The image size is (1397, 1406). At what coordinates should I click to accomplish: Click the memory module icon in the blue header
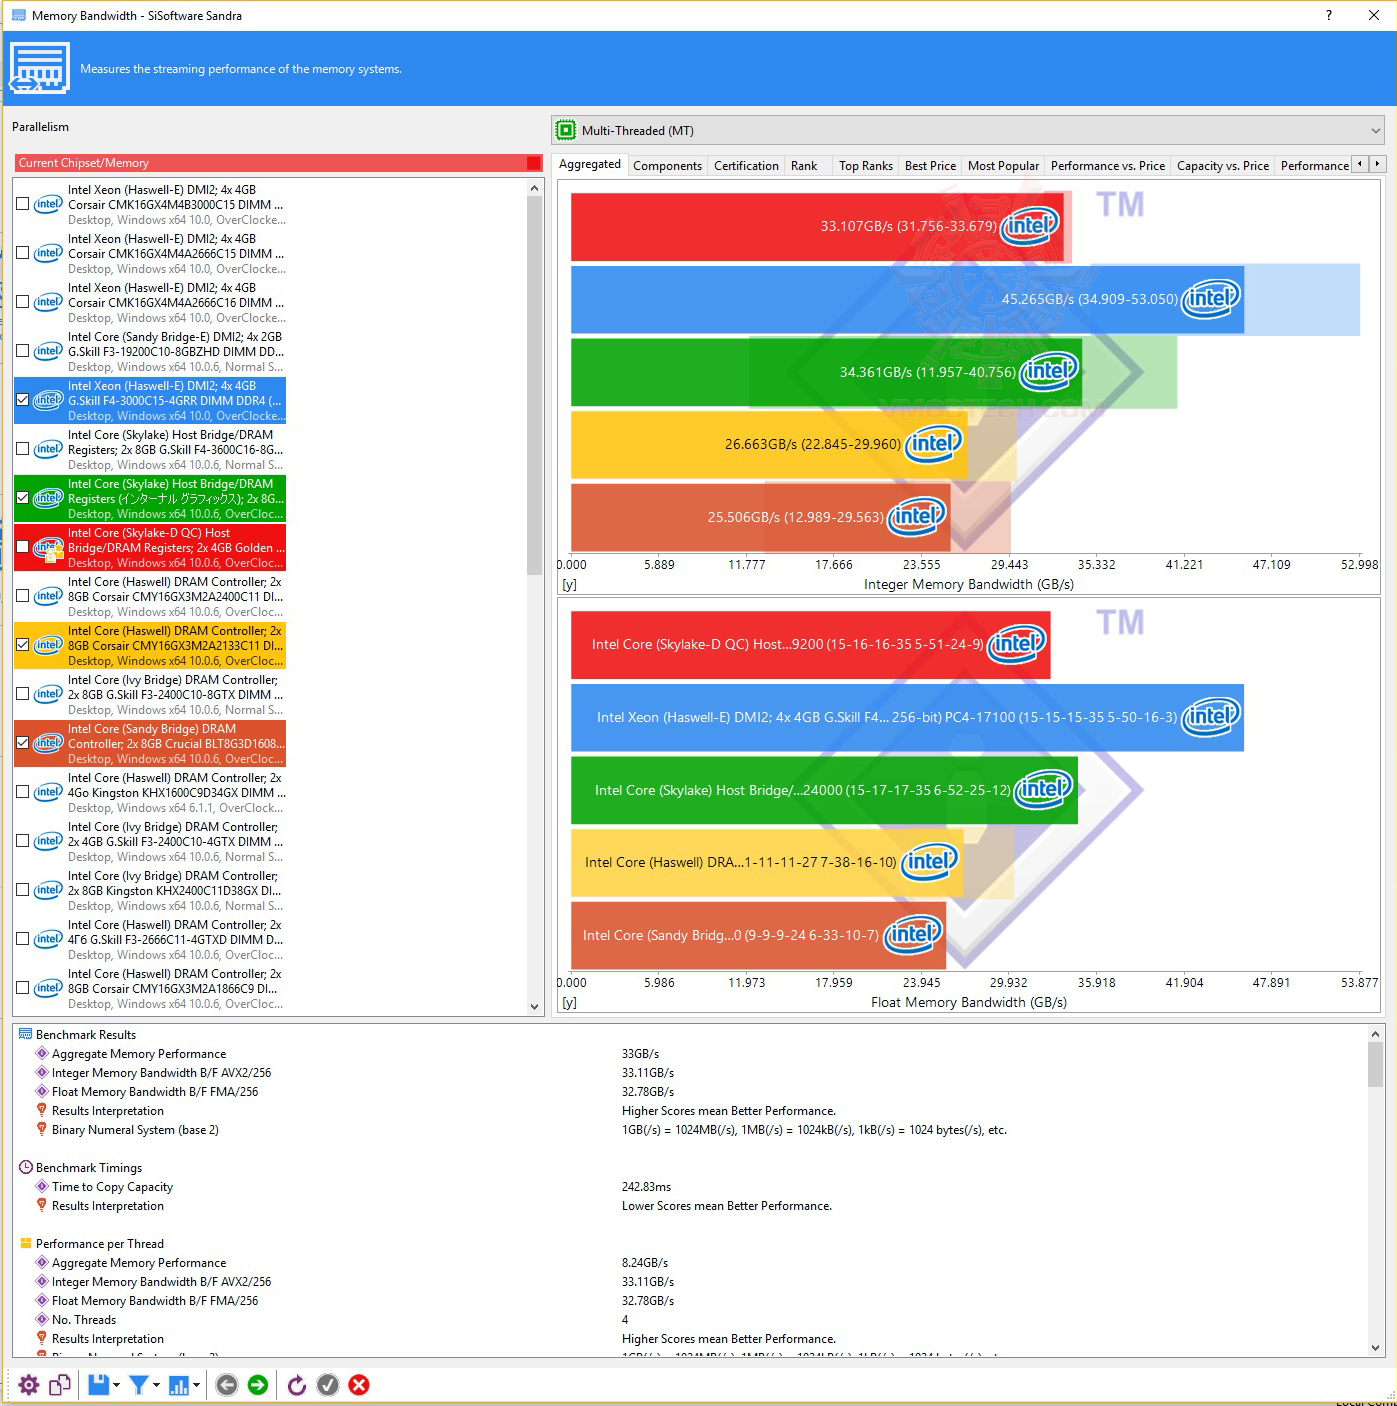click(x=39, y=68)
